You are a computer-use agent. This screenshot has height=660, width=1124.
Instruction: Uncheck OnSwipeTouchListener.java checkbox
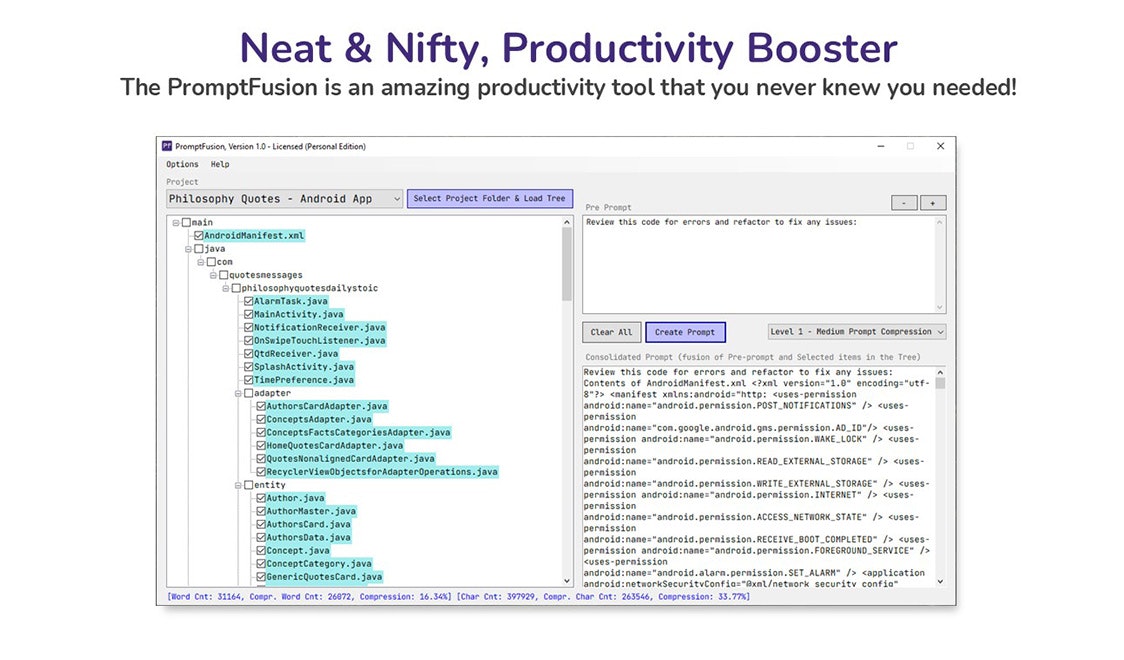point(249,341)
